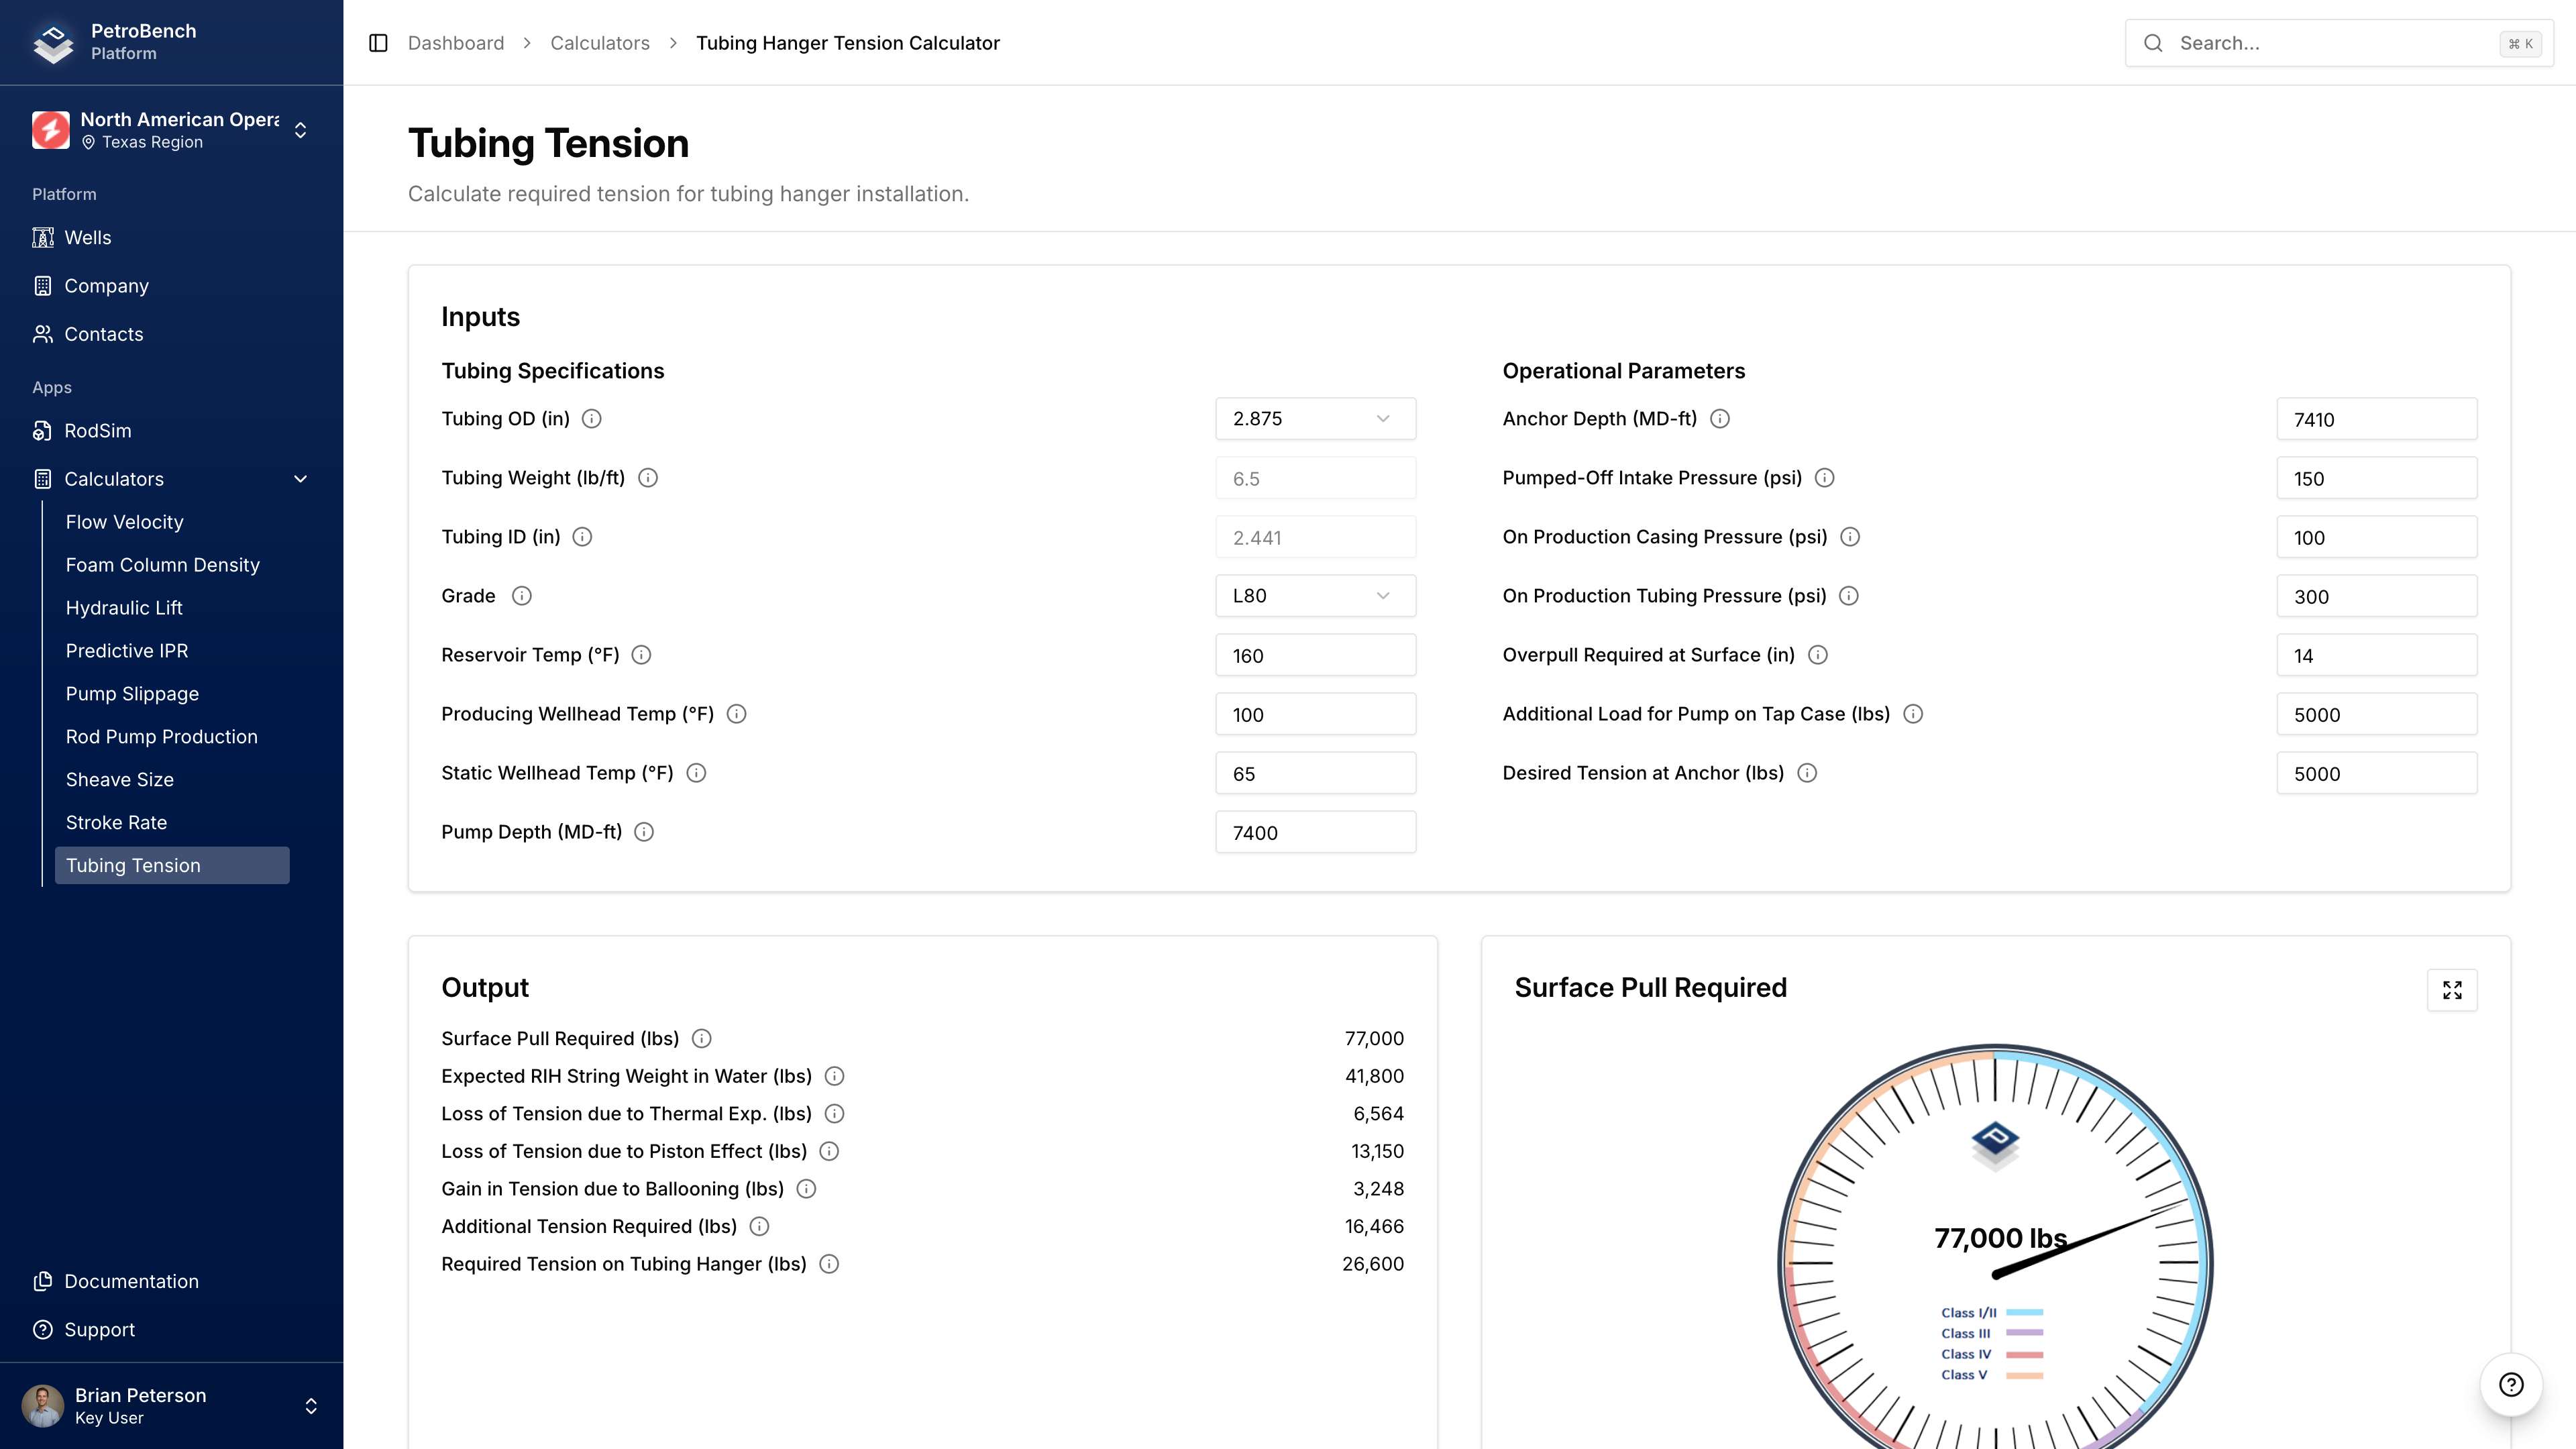Open Brian Peterson user menu
The image size is (2576, 1449).
point(170,1405)
